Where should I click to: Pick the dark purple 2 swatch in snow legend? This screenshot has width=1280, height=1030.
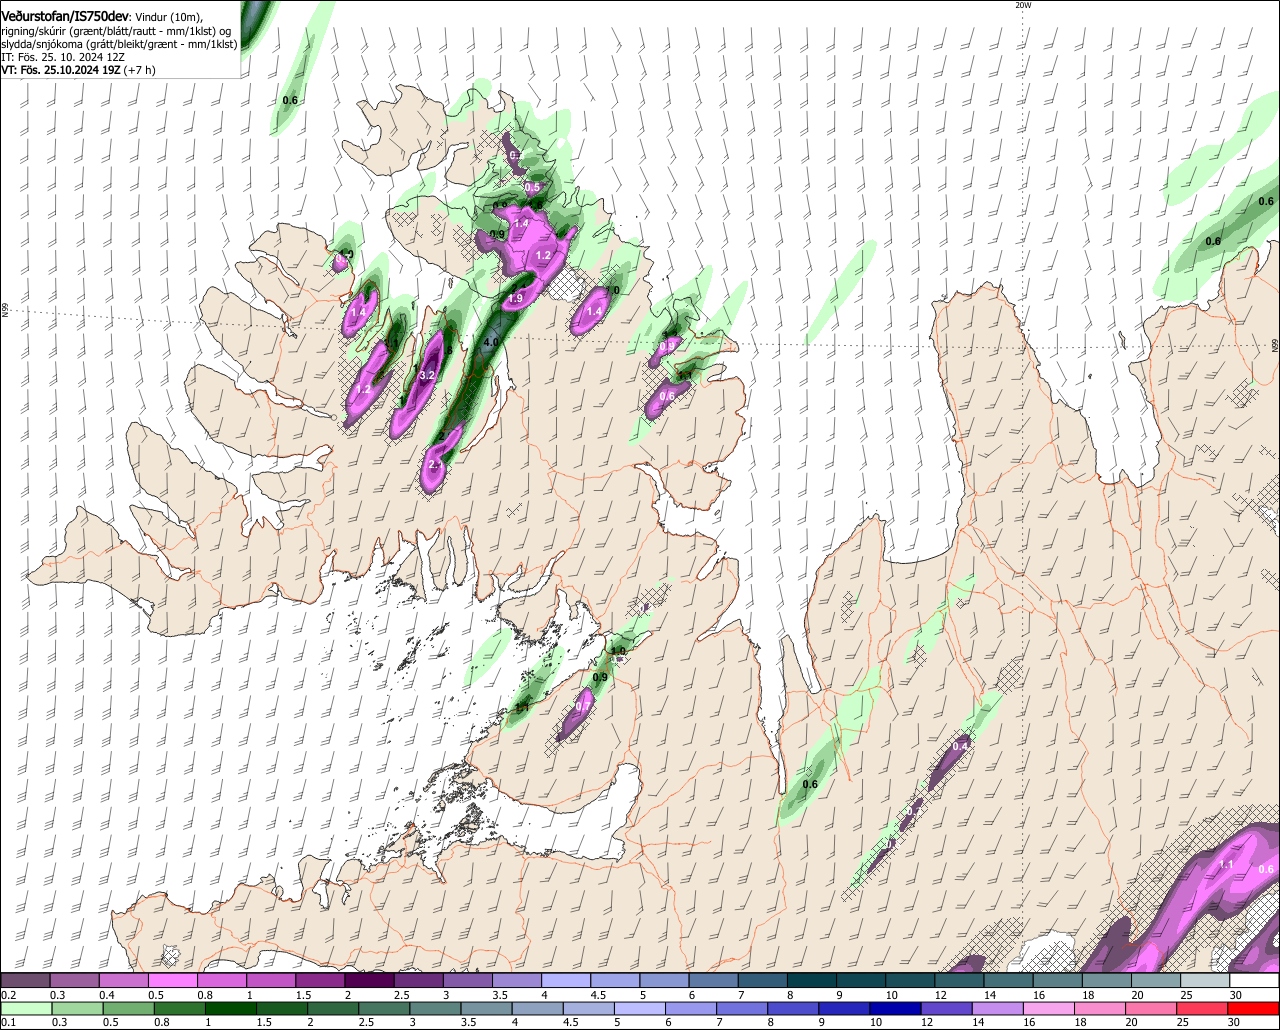click(369, 980)
